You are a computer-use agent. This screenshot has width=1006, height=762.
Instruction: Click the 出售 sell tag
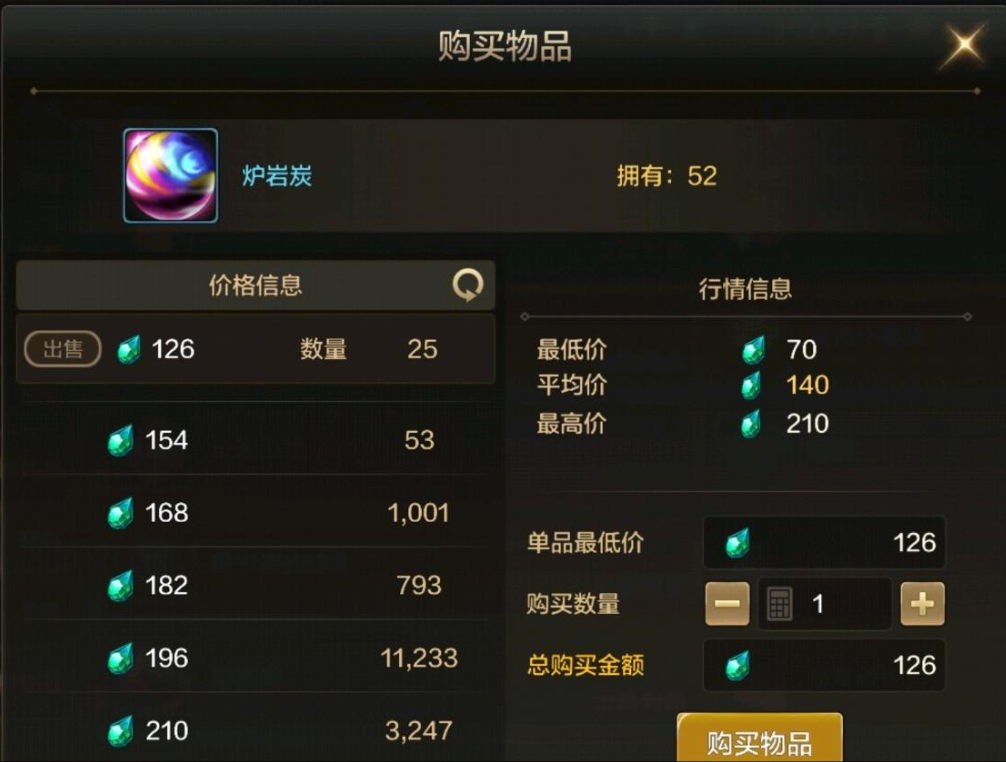click(x=63, y=349)
